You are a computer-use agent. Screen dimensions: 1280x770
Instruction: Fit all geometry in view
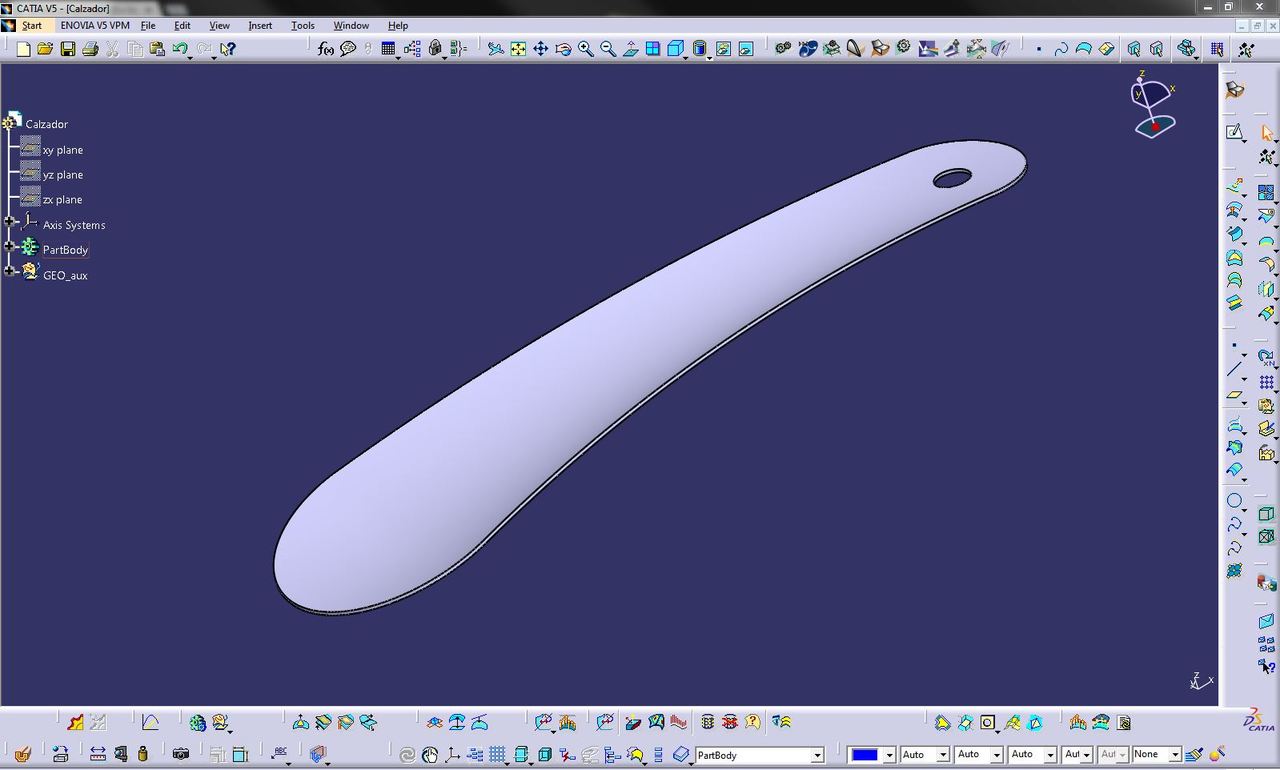(518, 48)
